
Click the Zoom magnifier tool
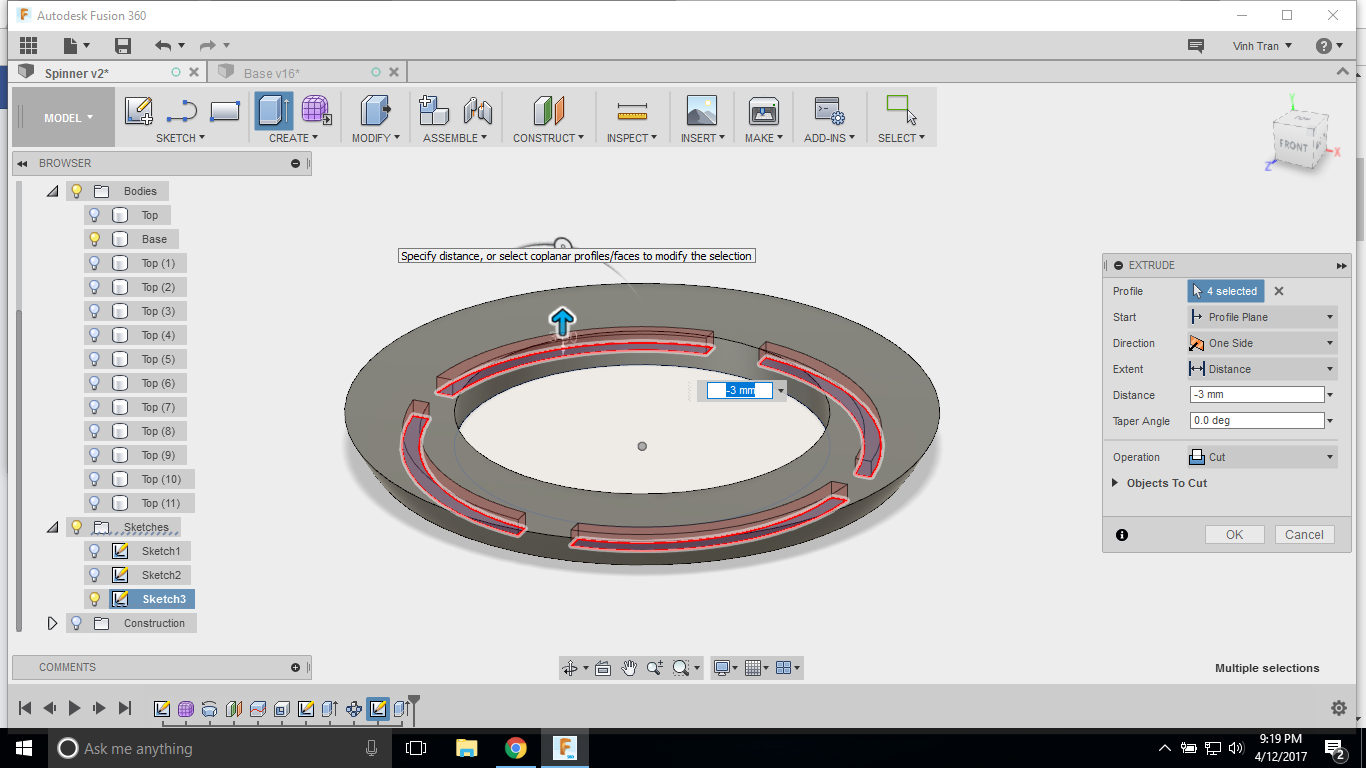pos(655,668)
